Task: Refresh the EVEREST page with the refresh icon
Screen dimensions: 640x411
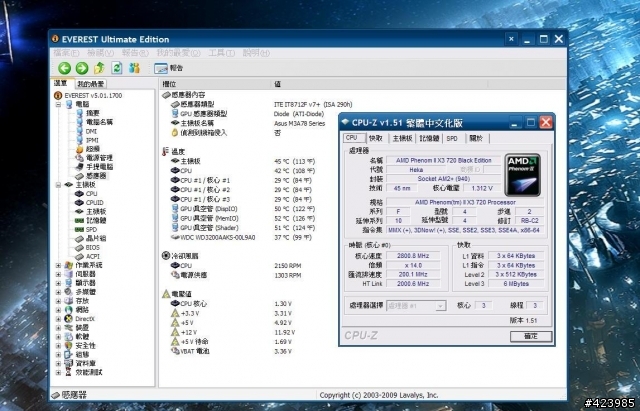Action: [x=117, y=68]
